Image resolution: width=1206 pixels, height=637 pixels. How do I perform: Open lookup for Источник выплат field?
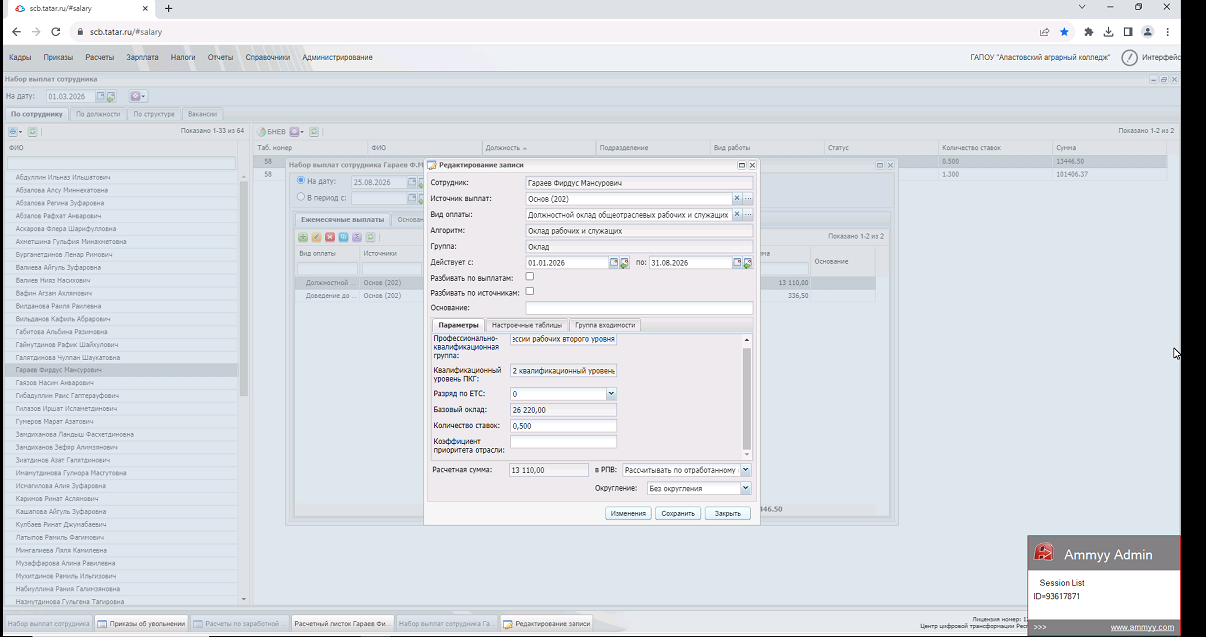tap(748, 199)
